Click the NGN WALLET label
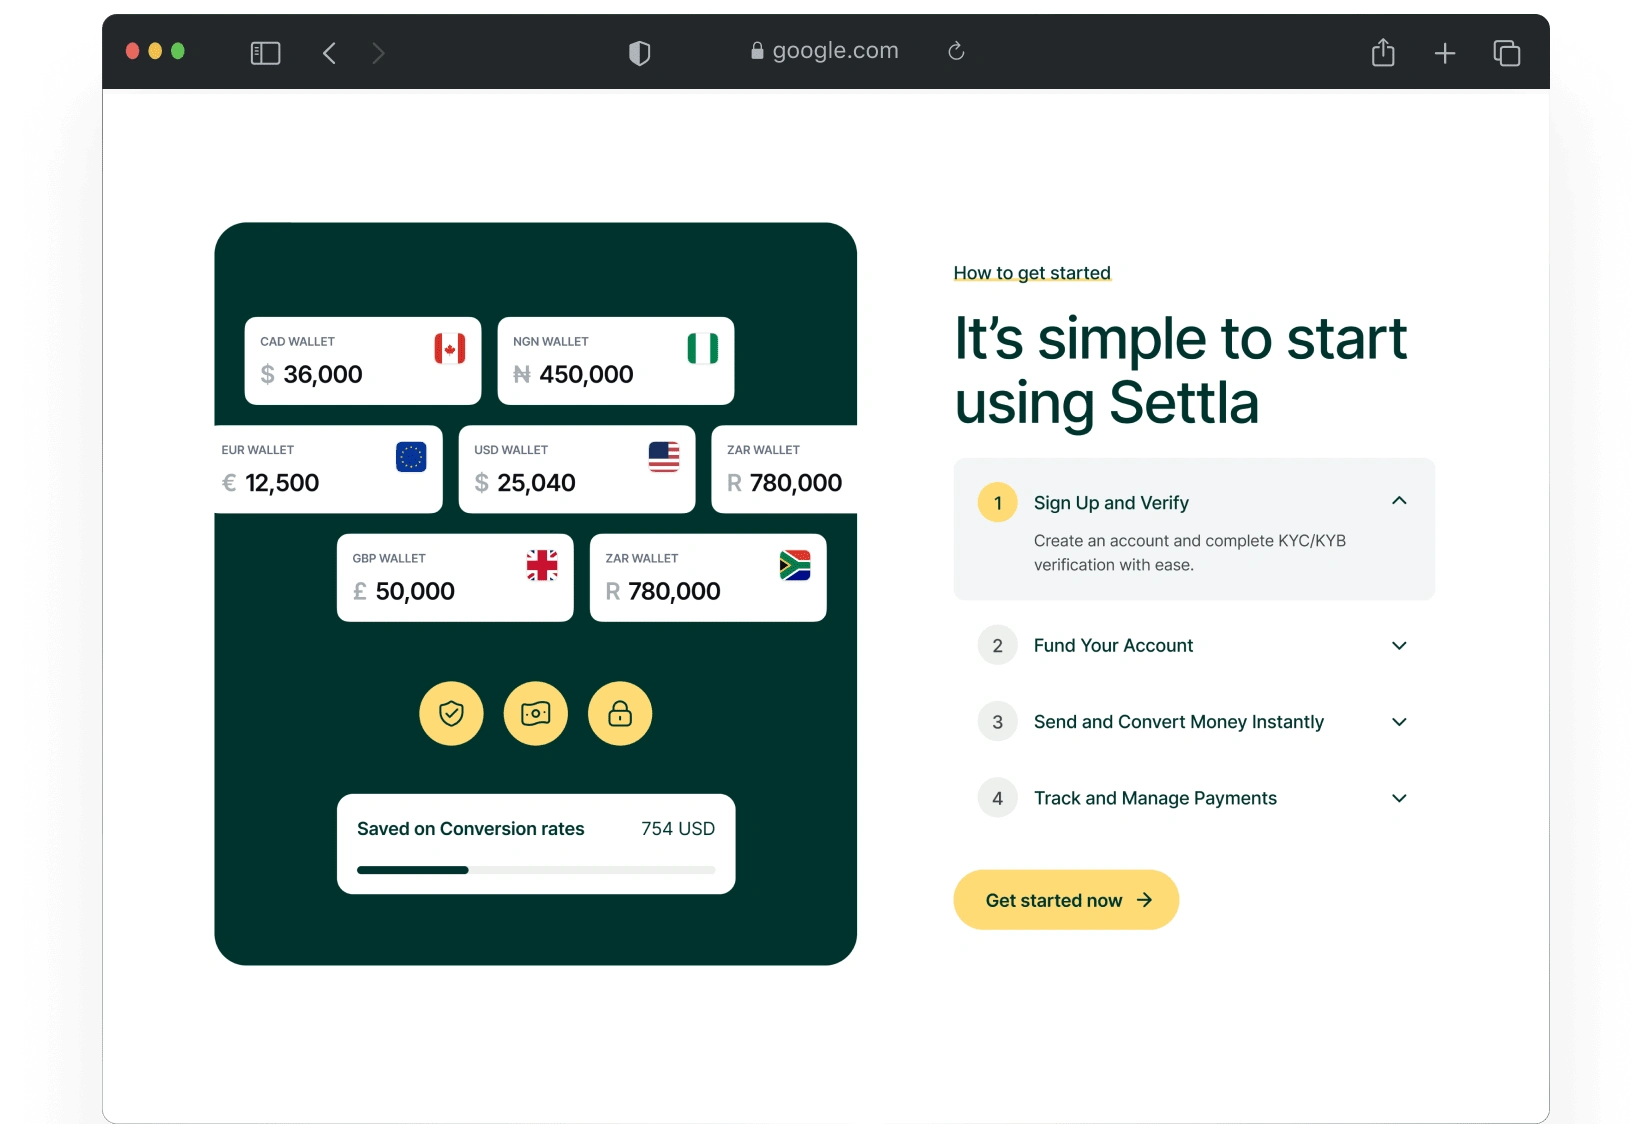This screenshot has height=1124, width=1651. pyautogui.click(x=550, y=342)
